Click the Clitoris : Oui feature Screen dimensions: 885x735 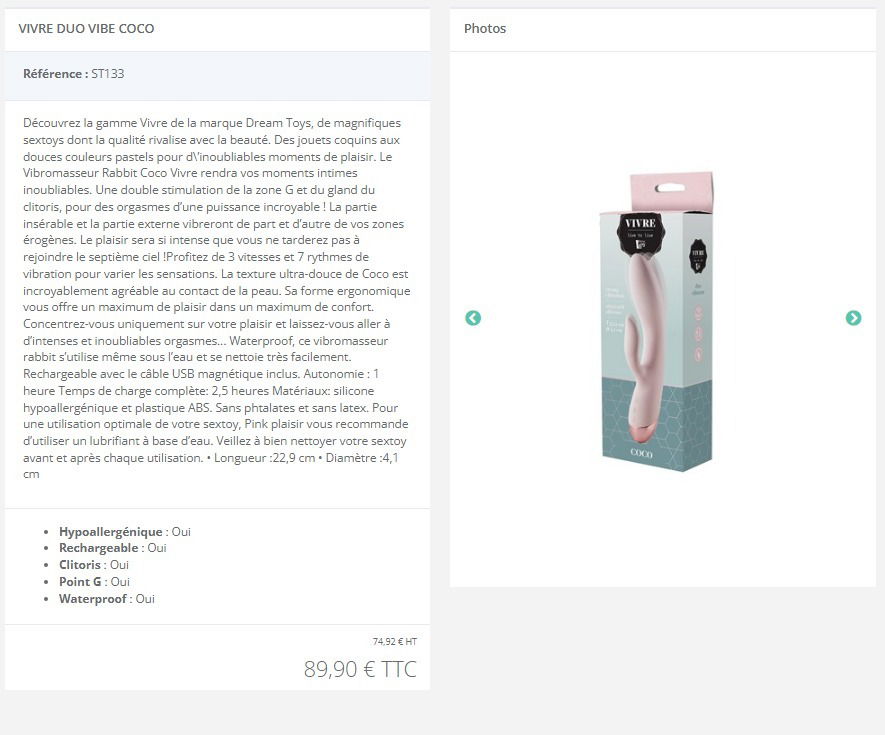(94, 565)
